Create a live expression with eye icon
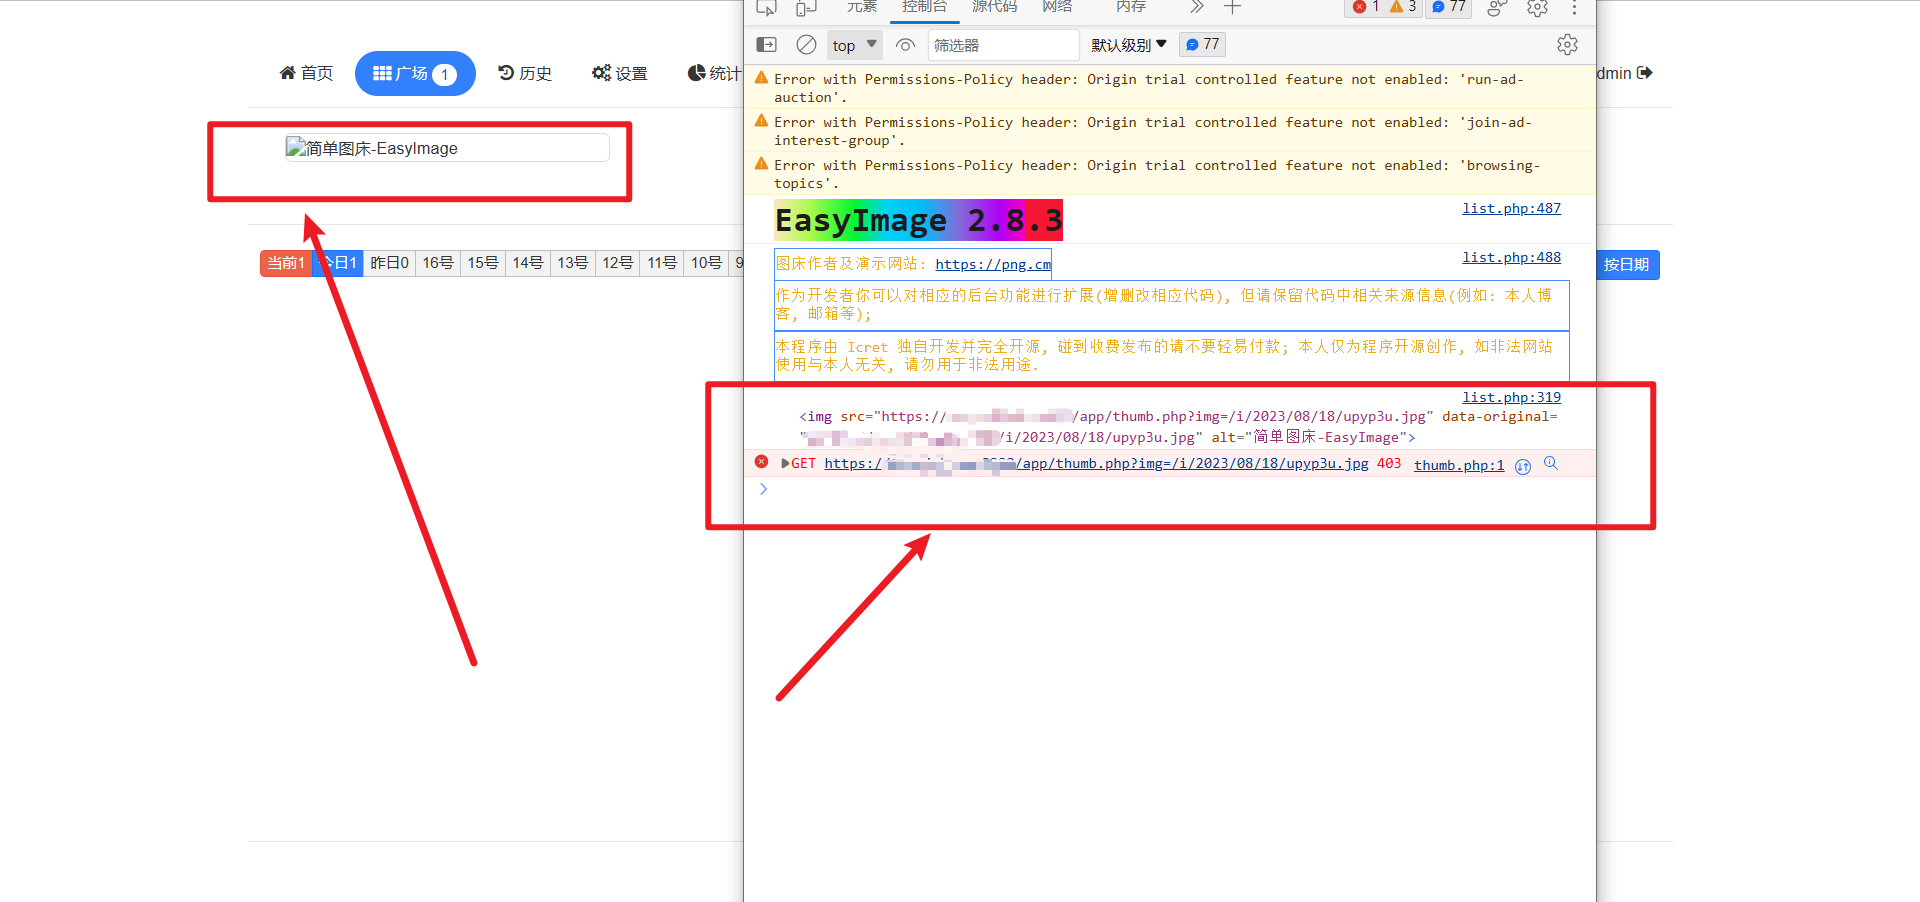Image resolution: width=1920 pixels, height=902 pixels. click(x=904, y=44)
